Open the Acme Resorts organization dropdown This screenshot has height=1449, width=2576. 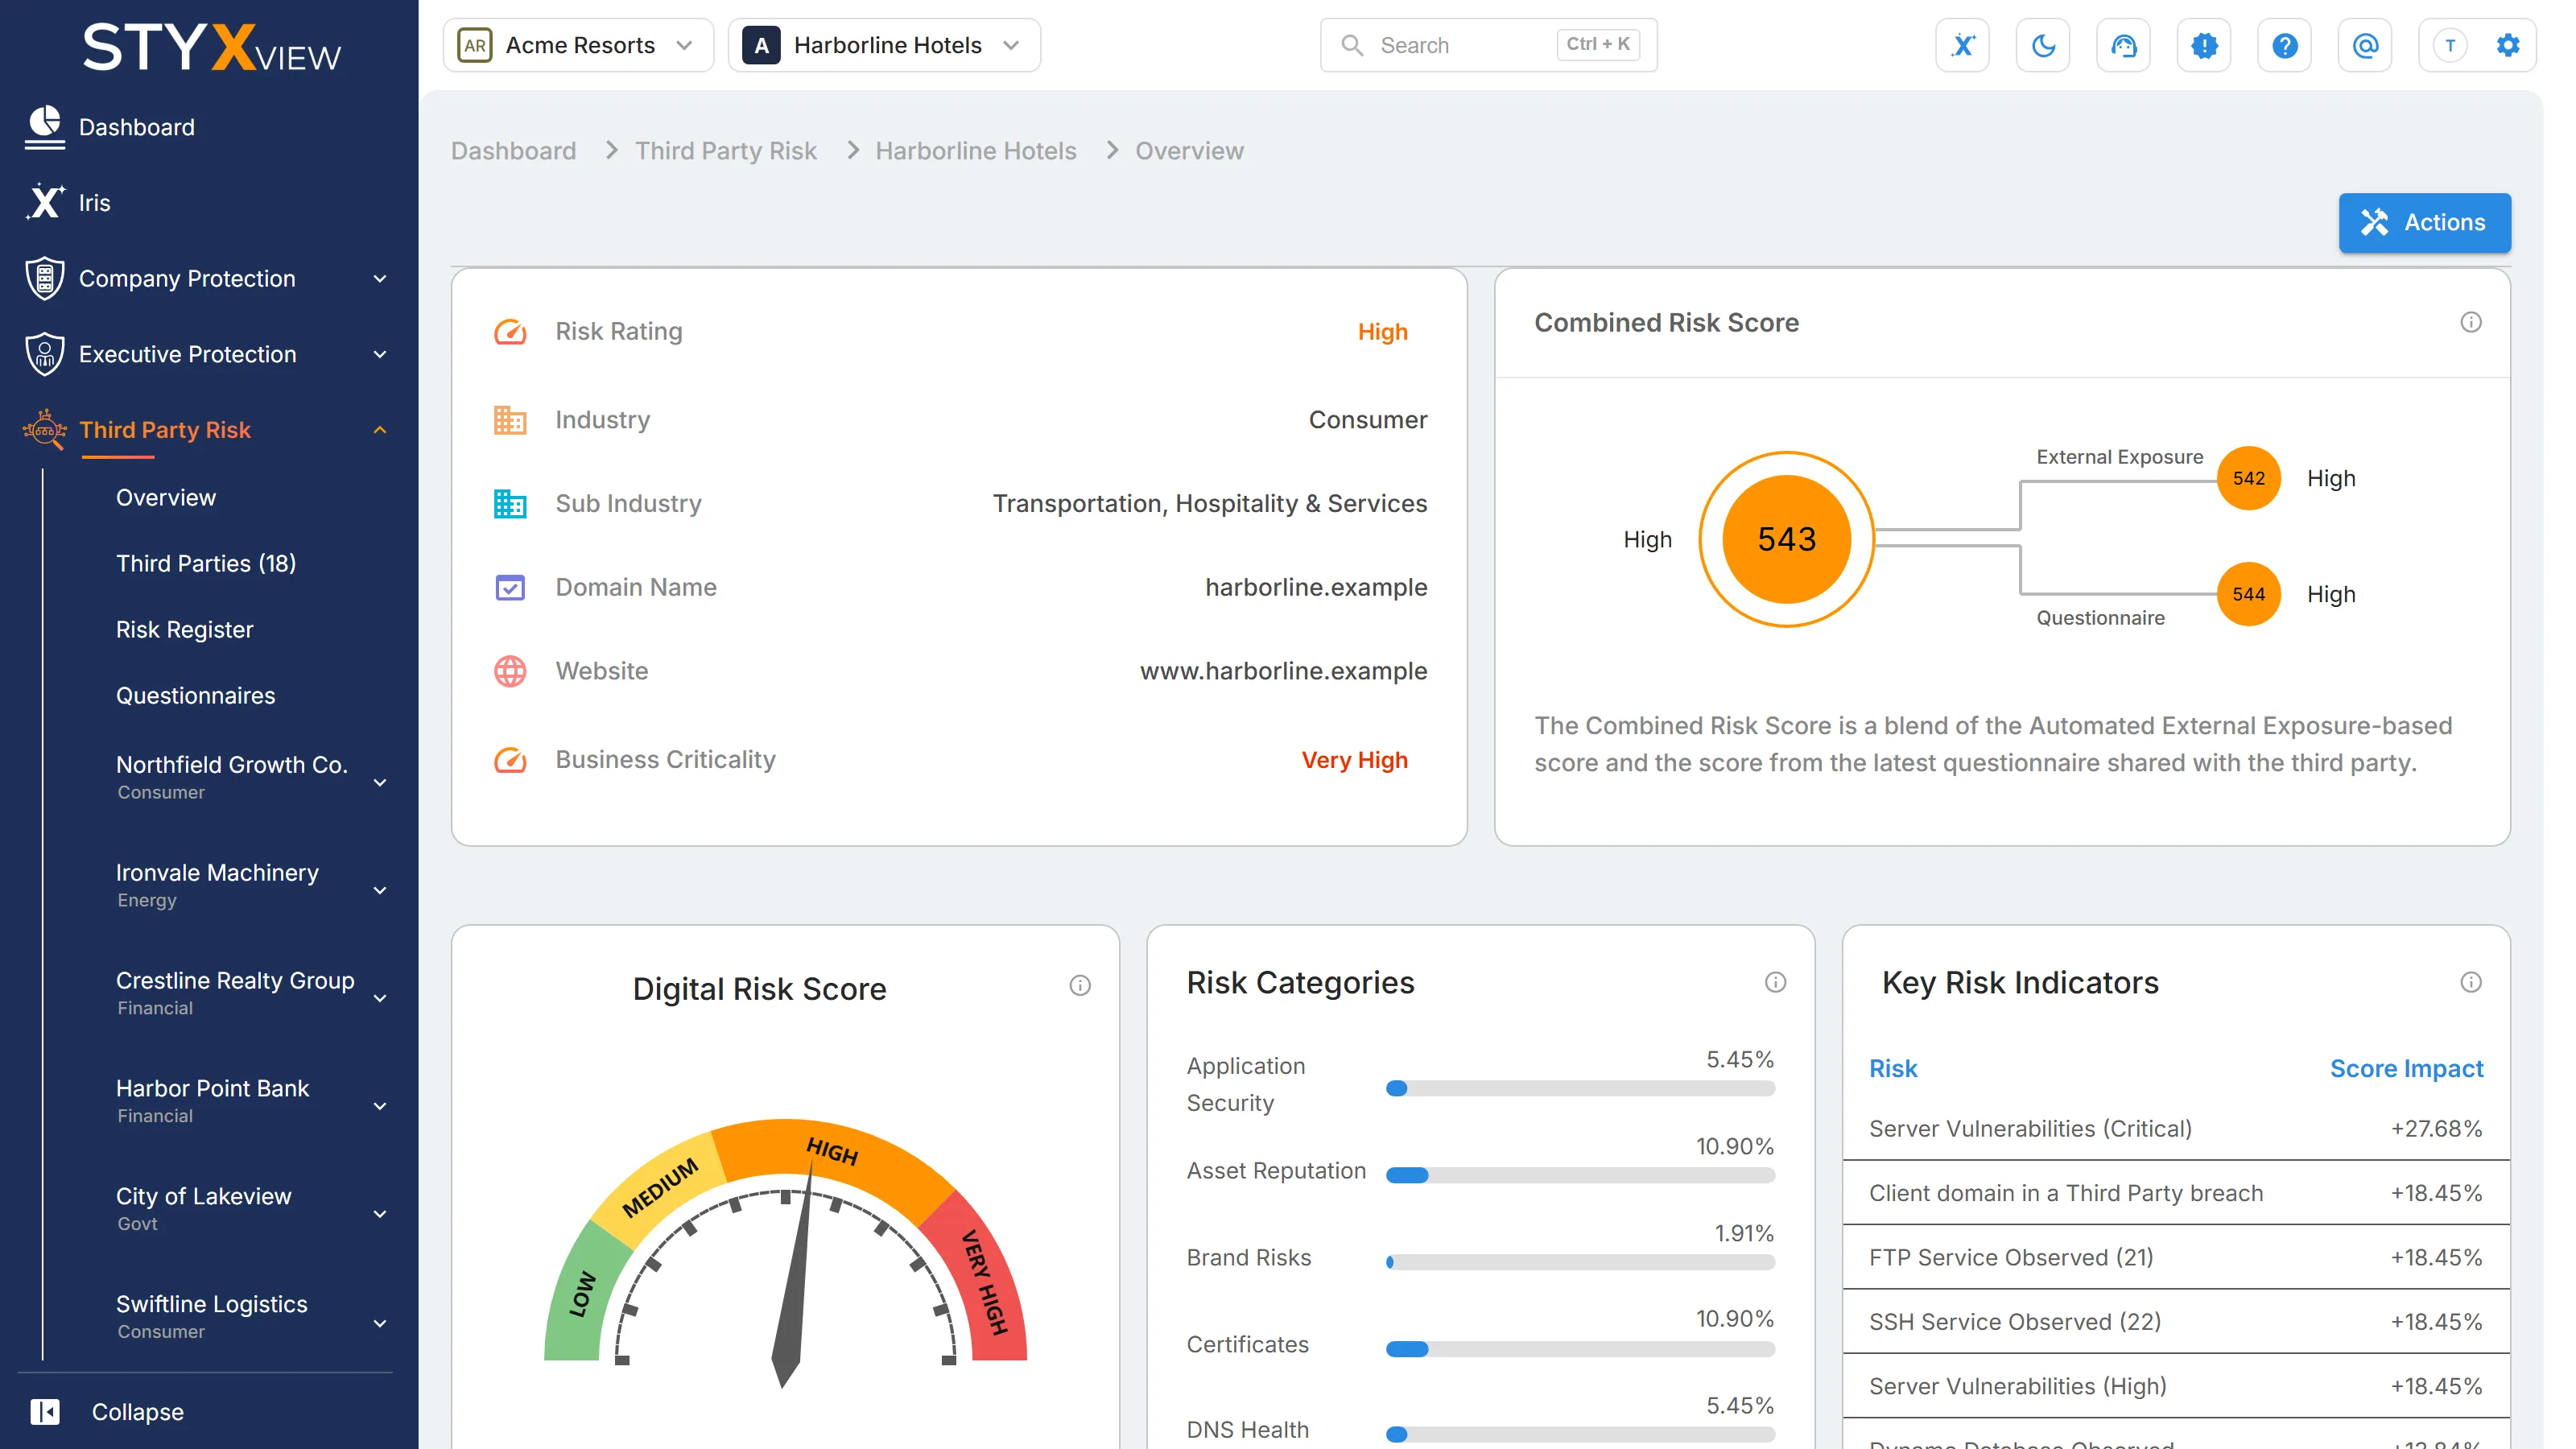(x=578, y=45)
